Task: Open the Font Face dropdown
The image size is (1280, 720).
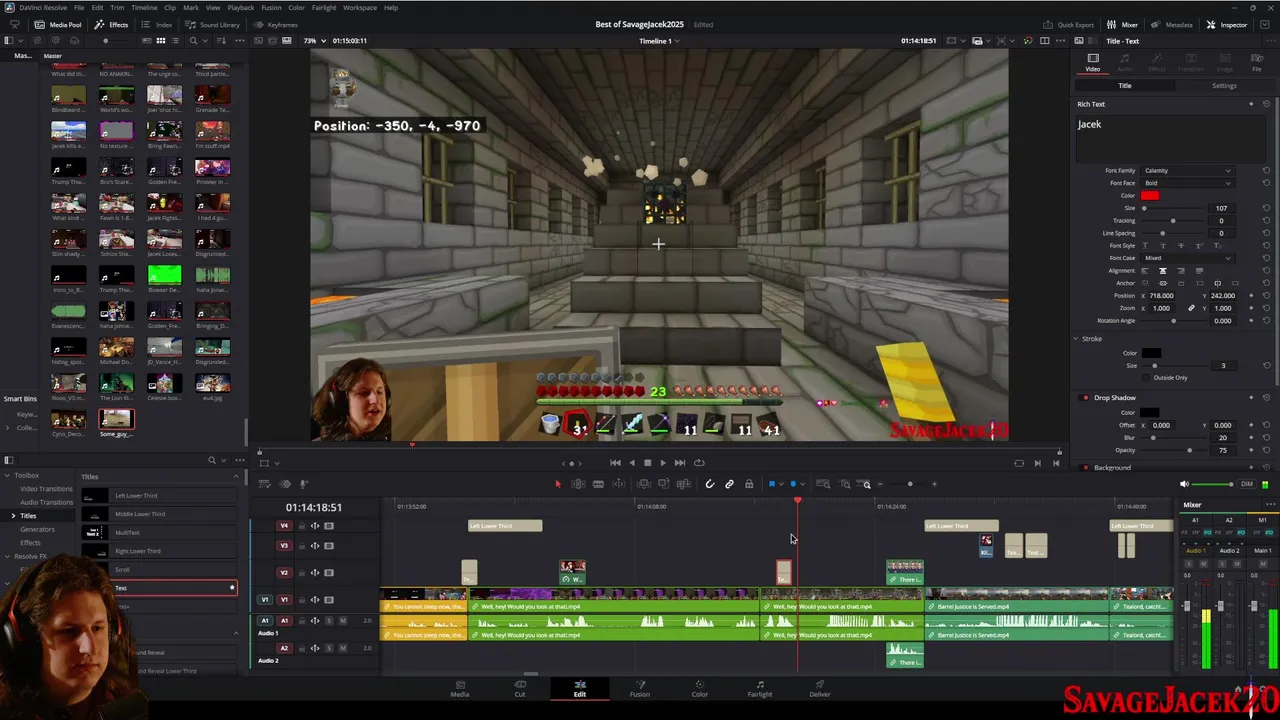Action: click(1187, 183)
